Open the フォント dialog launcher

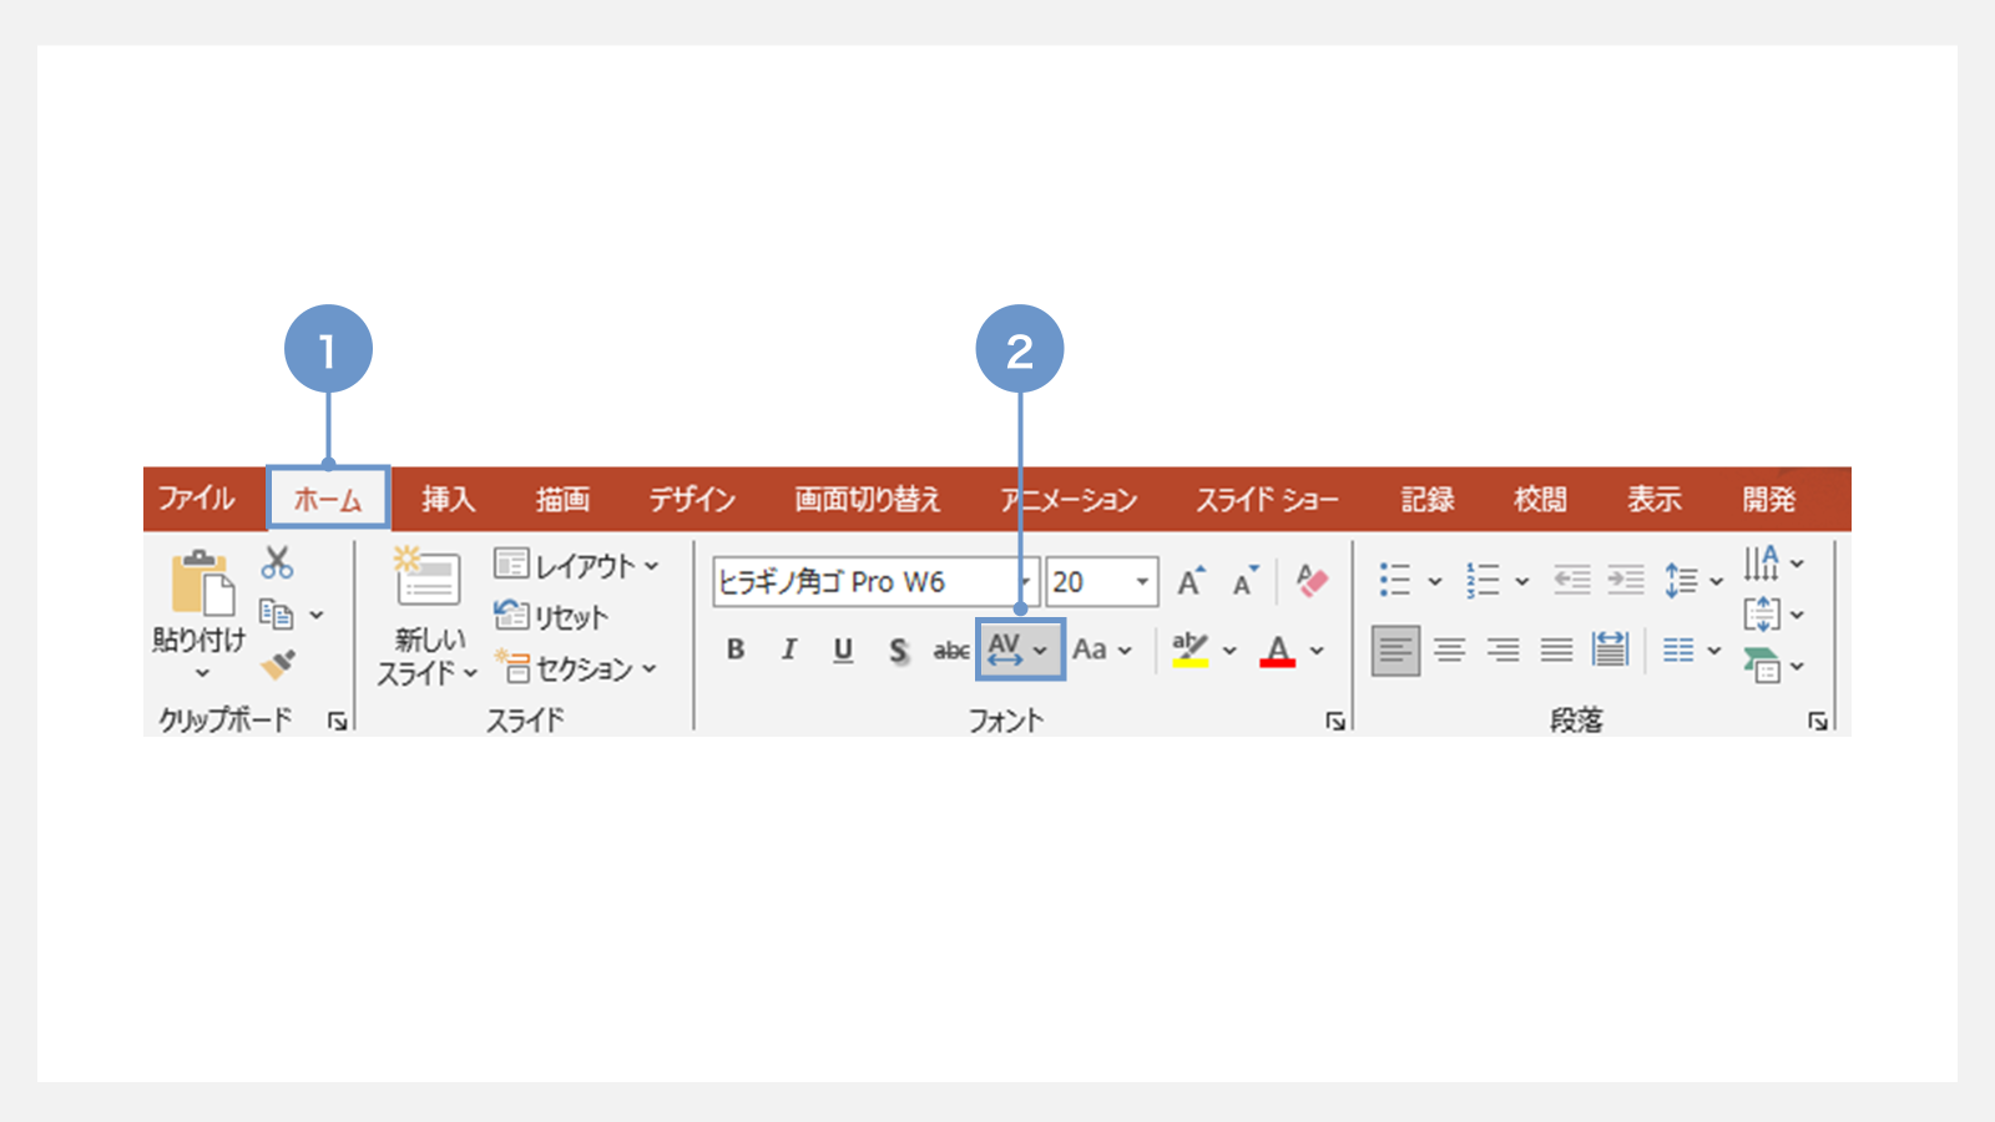(x=1336, y=721)
